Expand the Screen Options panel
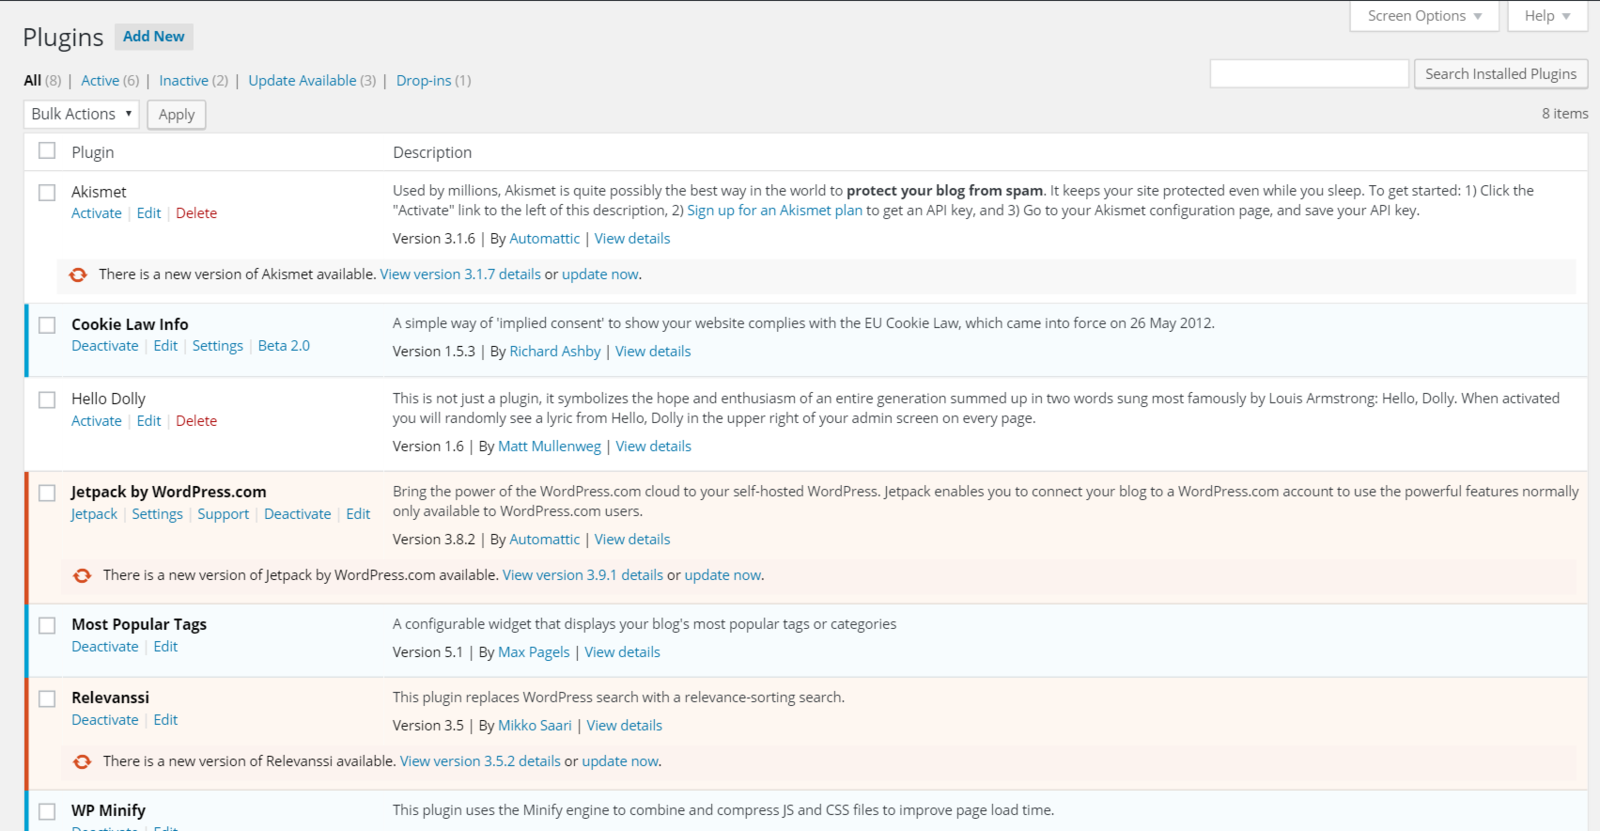 [1424, 16]
